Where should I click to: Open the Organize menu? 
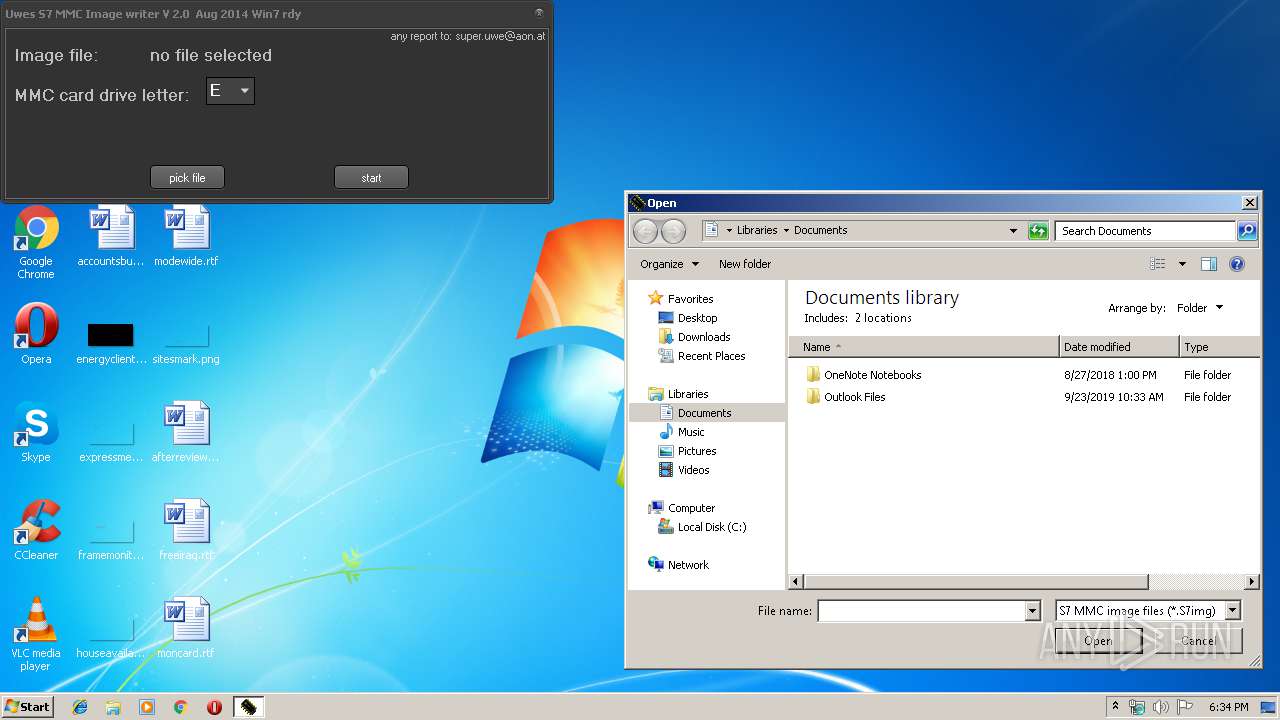coord(669,264)
